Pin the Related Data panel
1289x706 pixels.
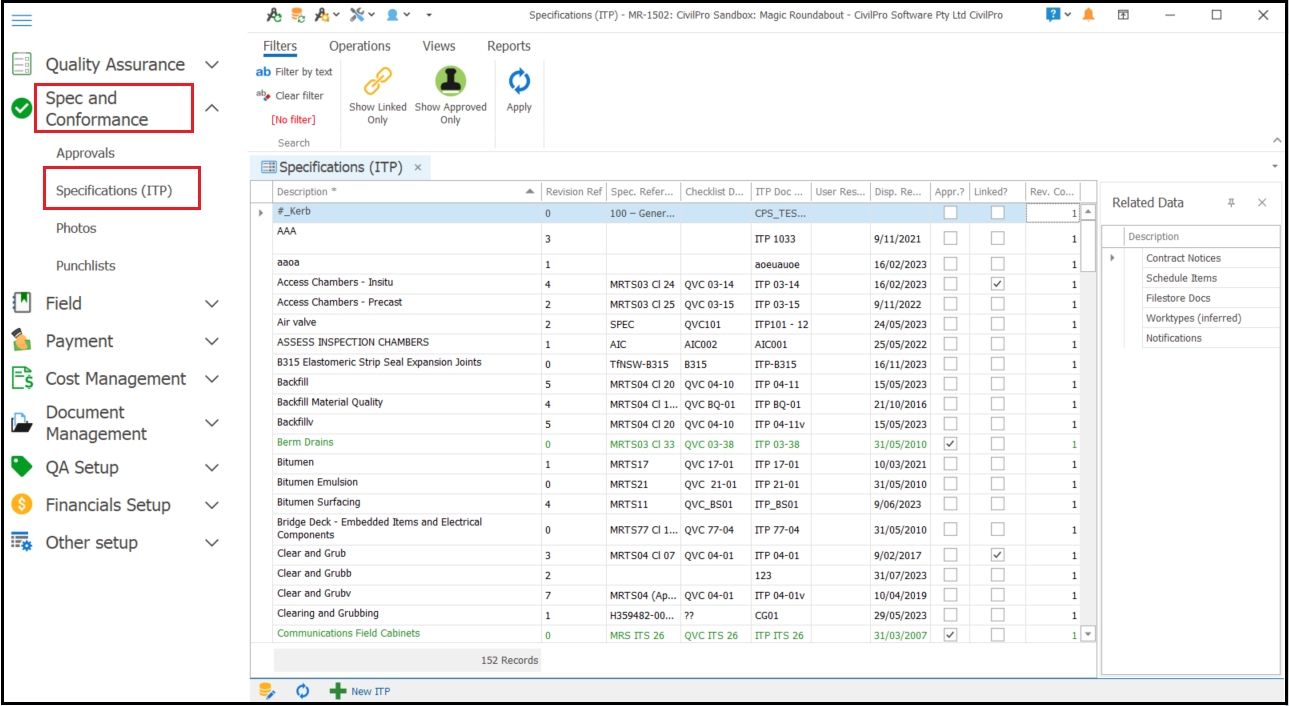(x=1232, y=203)
